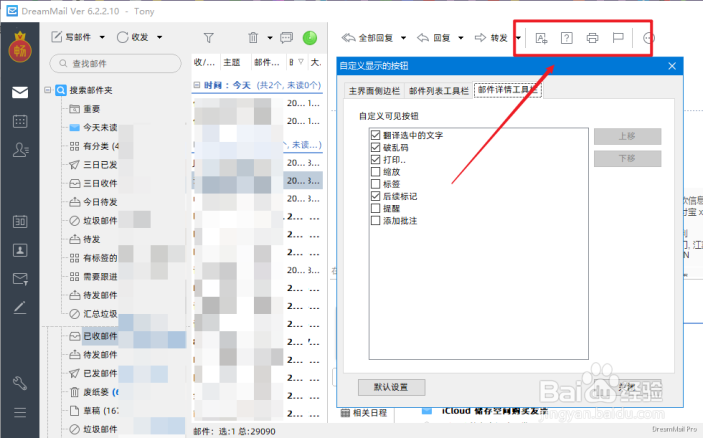The height and width of the screenshot is (438, 703).
Task: Open the send/receive dropdown arrow
Action: click(x=160, y=37)
